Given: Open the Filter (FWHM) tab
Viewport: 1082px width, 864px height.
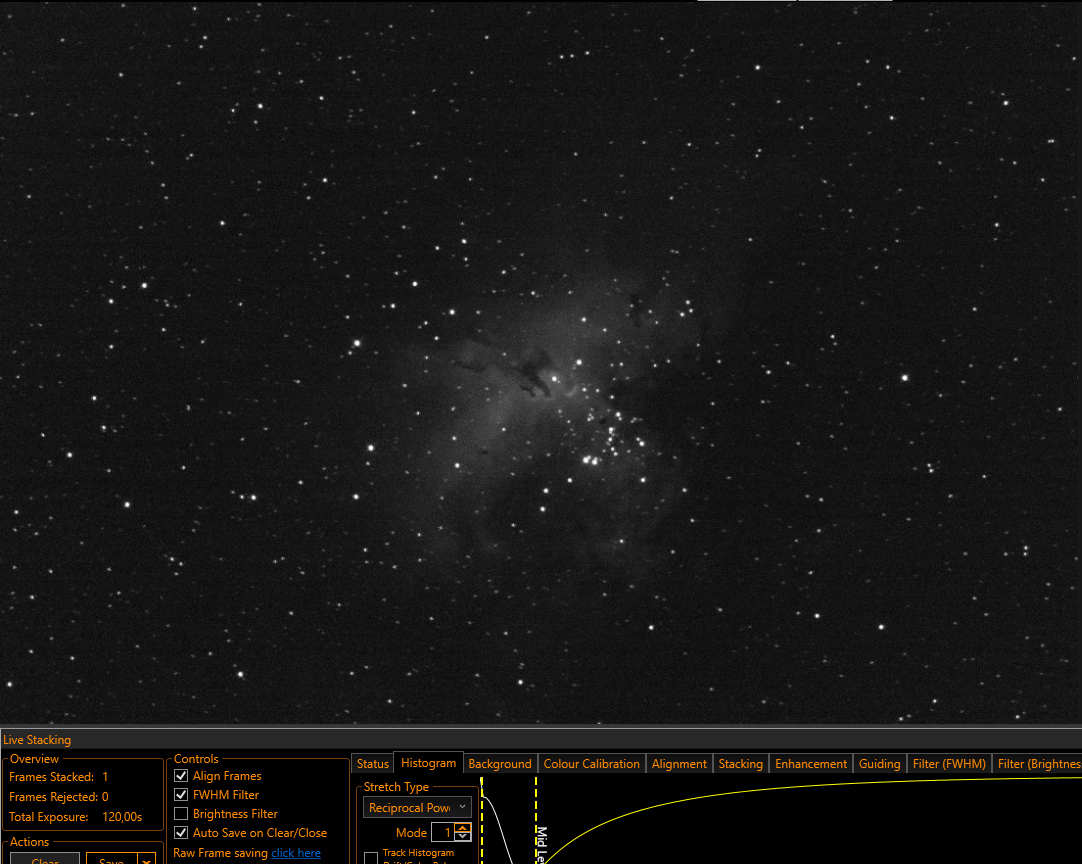Looking at the screenshot, I should click(x=949, y=763).
